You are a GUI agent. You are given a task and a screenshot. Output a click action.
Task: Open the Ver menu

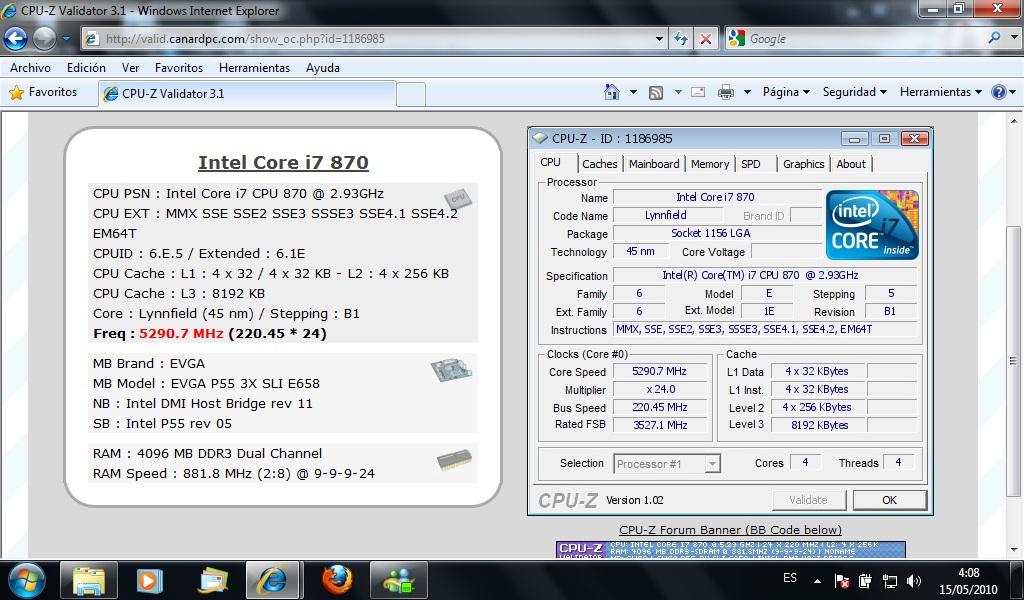coord(131,67)
